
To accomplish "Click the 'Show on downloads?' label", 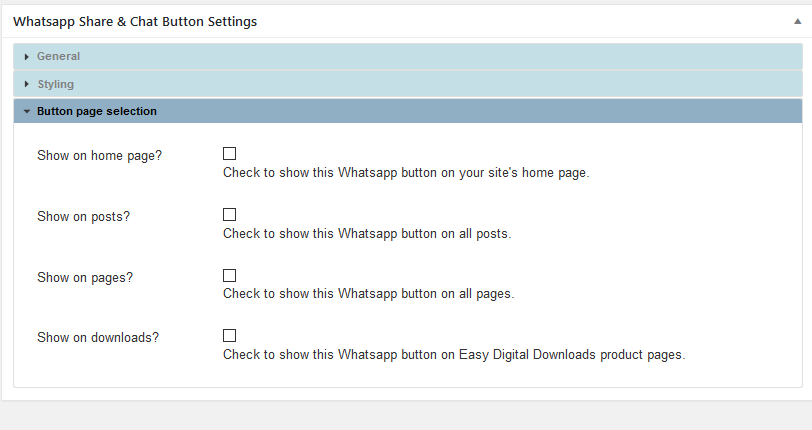I will tap(97, 338).
